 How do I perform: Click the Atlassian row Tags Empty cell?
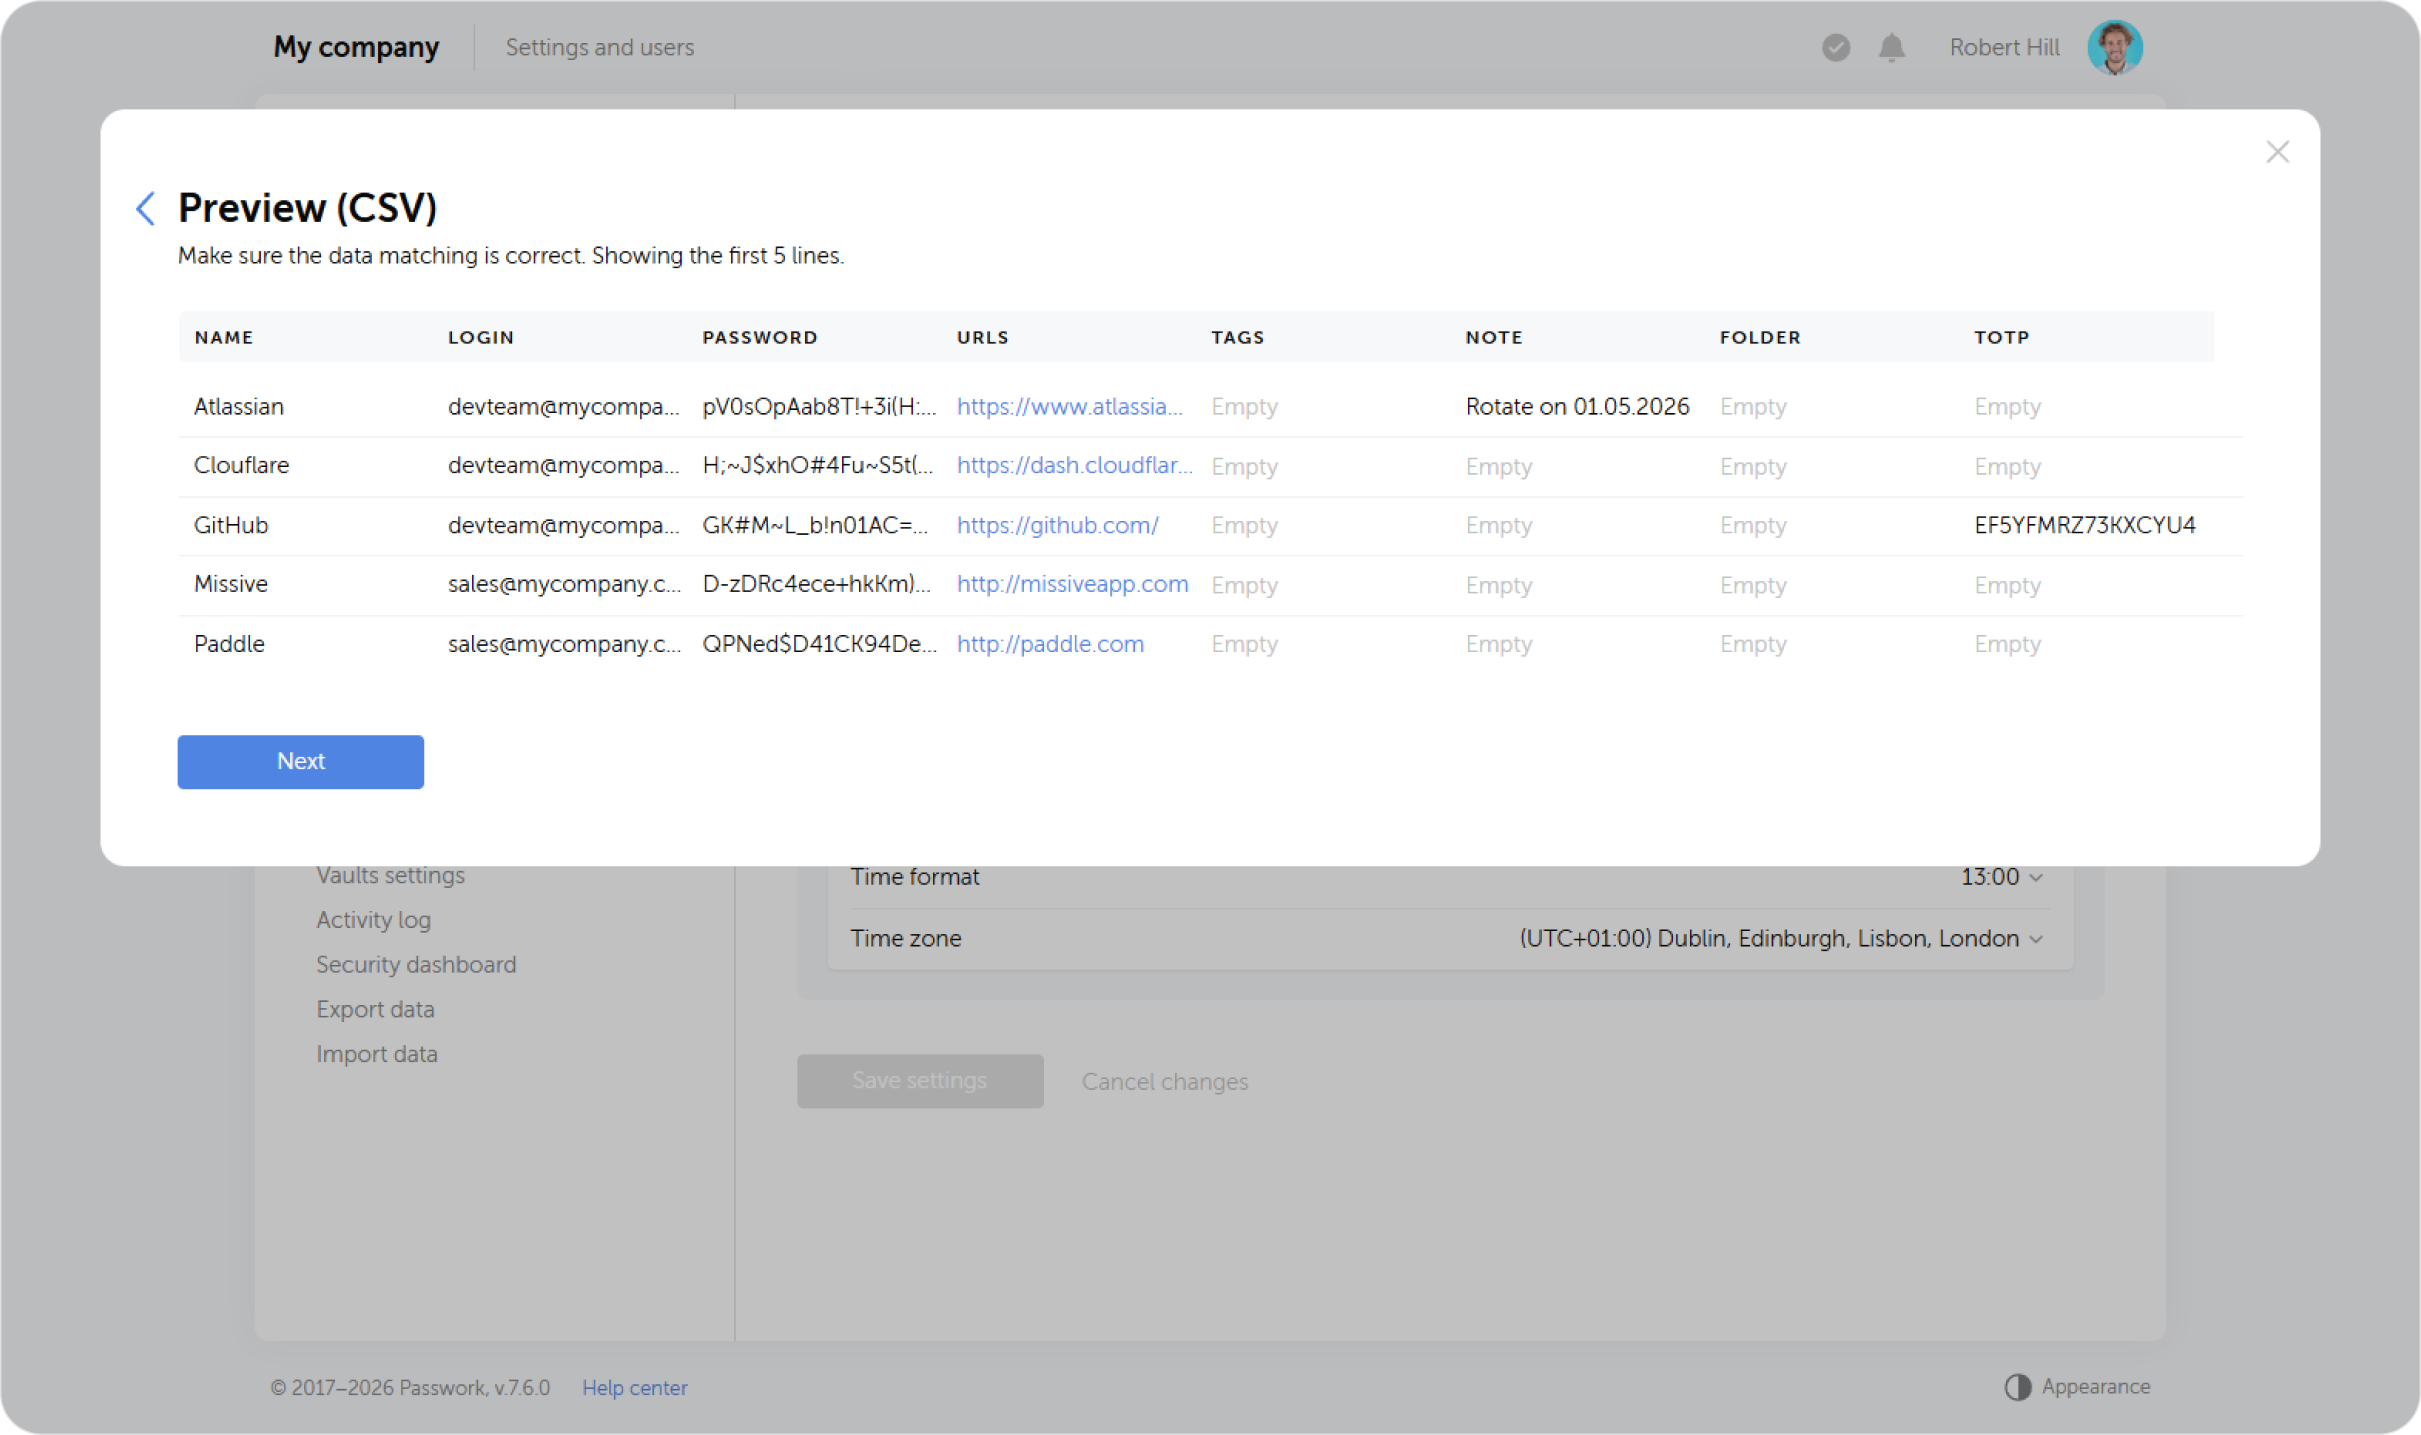(x=1244, y=406)
